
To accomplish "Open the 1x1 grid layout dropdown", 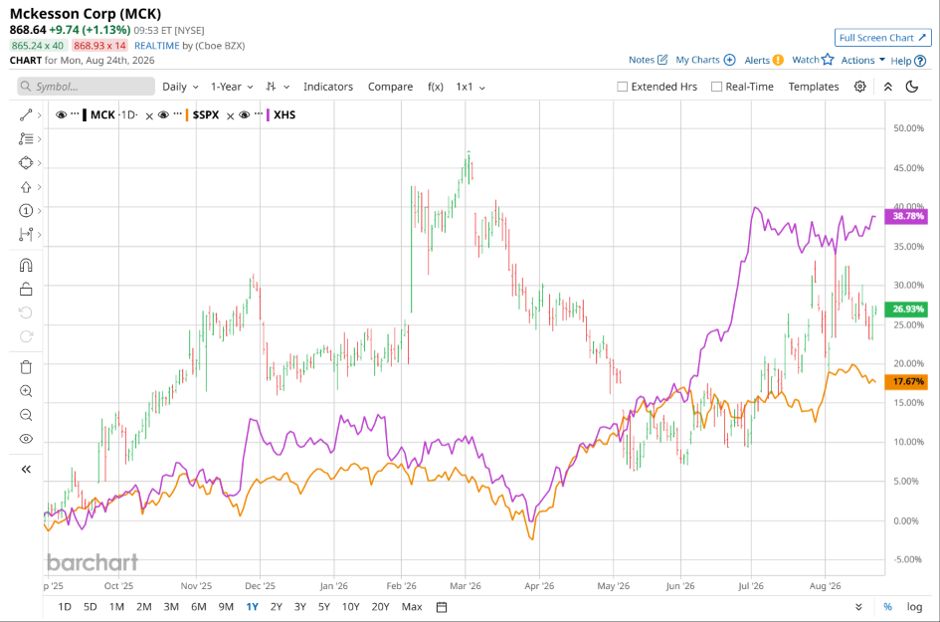I will (470, 87).
